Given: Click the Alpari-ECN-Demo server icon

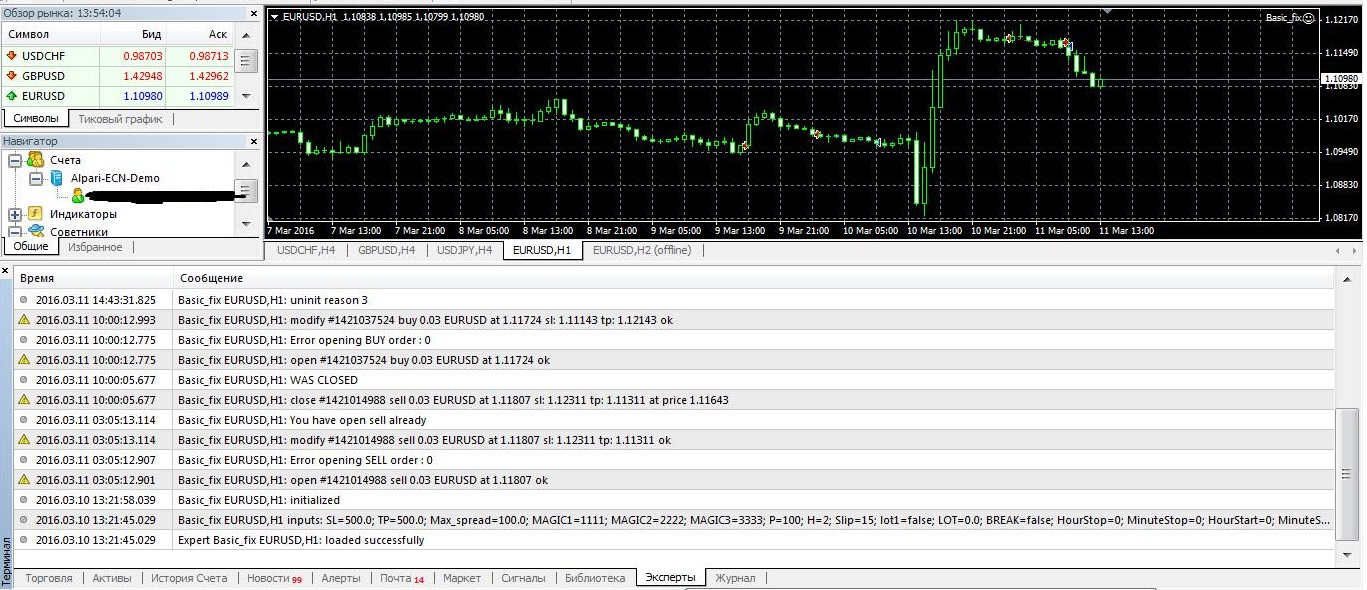Looking at the screenshot, I should coord(56,178).
